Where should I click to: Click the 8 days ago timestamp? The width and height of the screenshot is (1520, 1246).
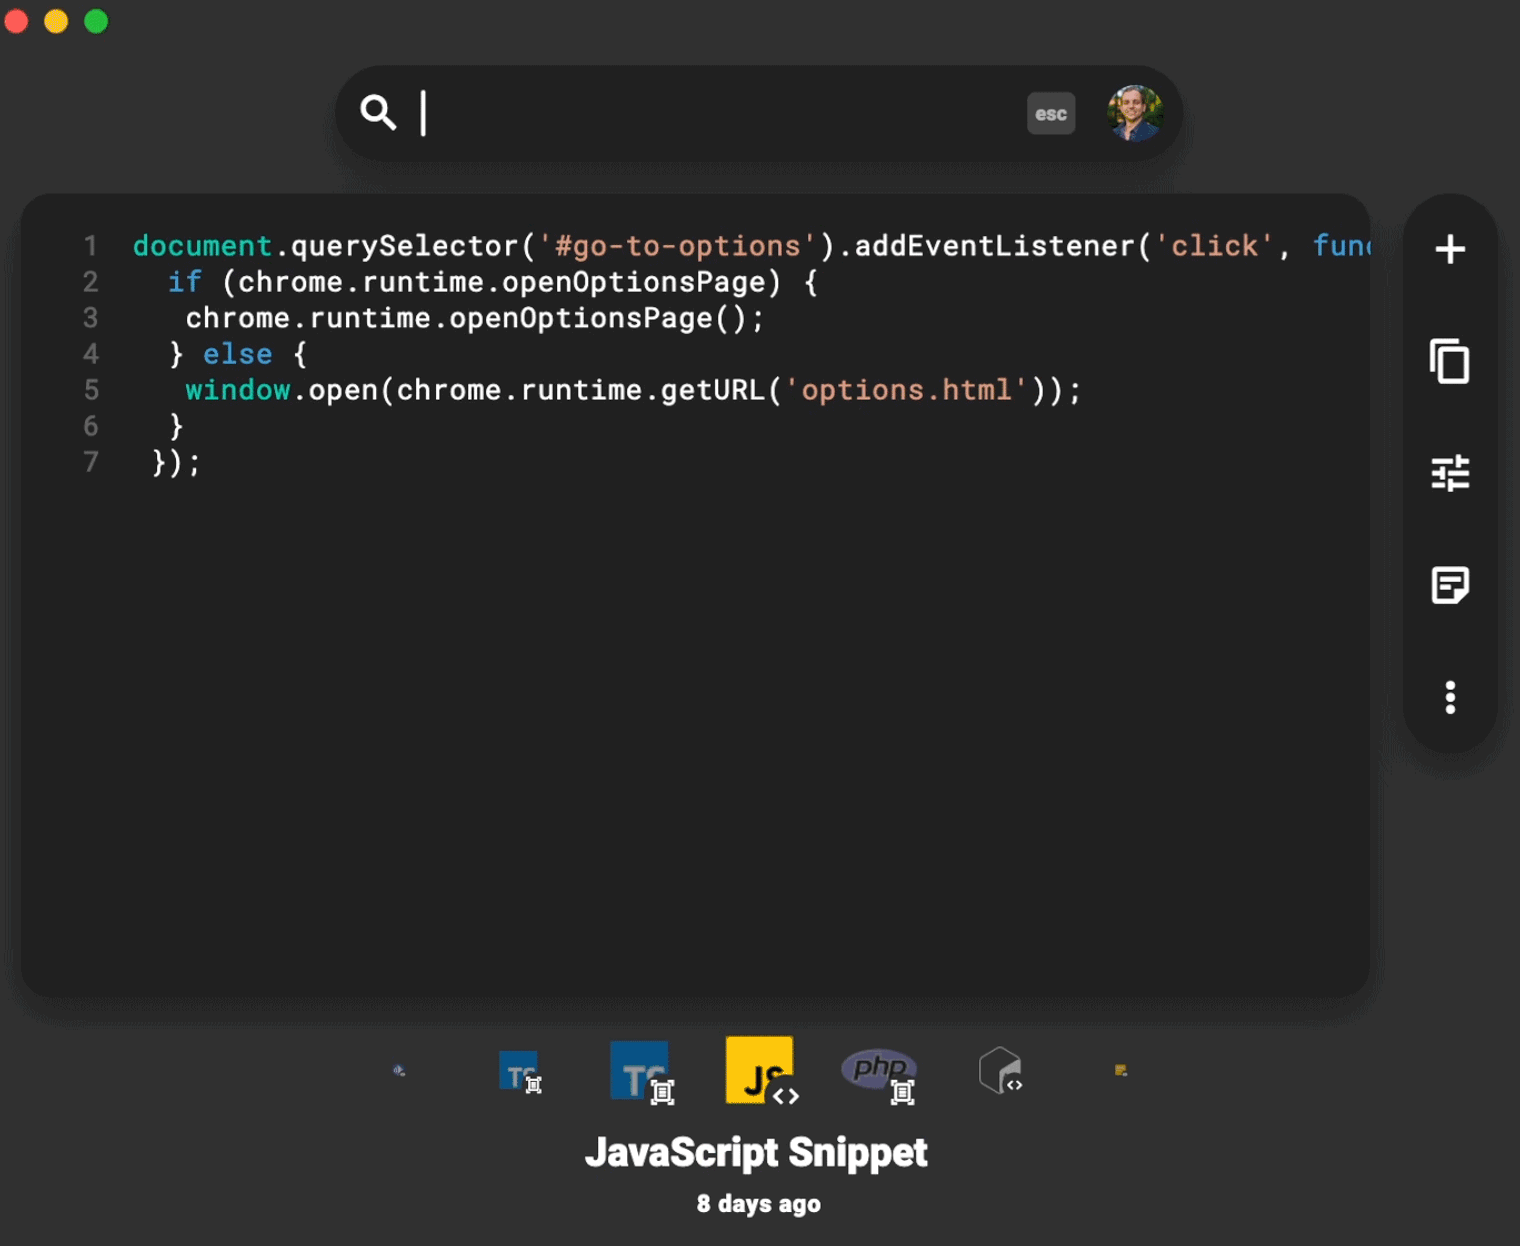pyautogui.click(x=759, y=1204)
